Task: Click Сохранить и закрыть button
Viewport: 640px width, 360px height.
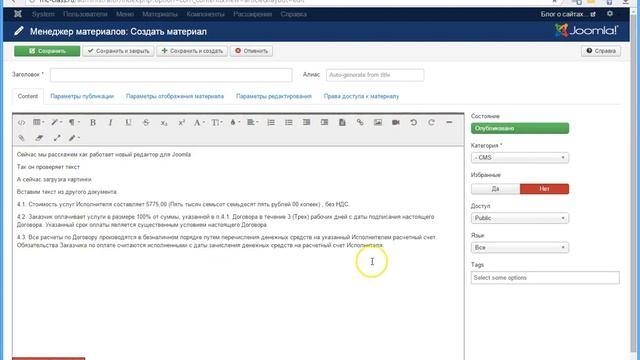Action: pos(118,51)
